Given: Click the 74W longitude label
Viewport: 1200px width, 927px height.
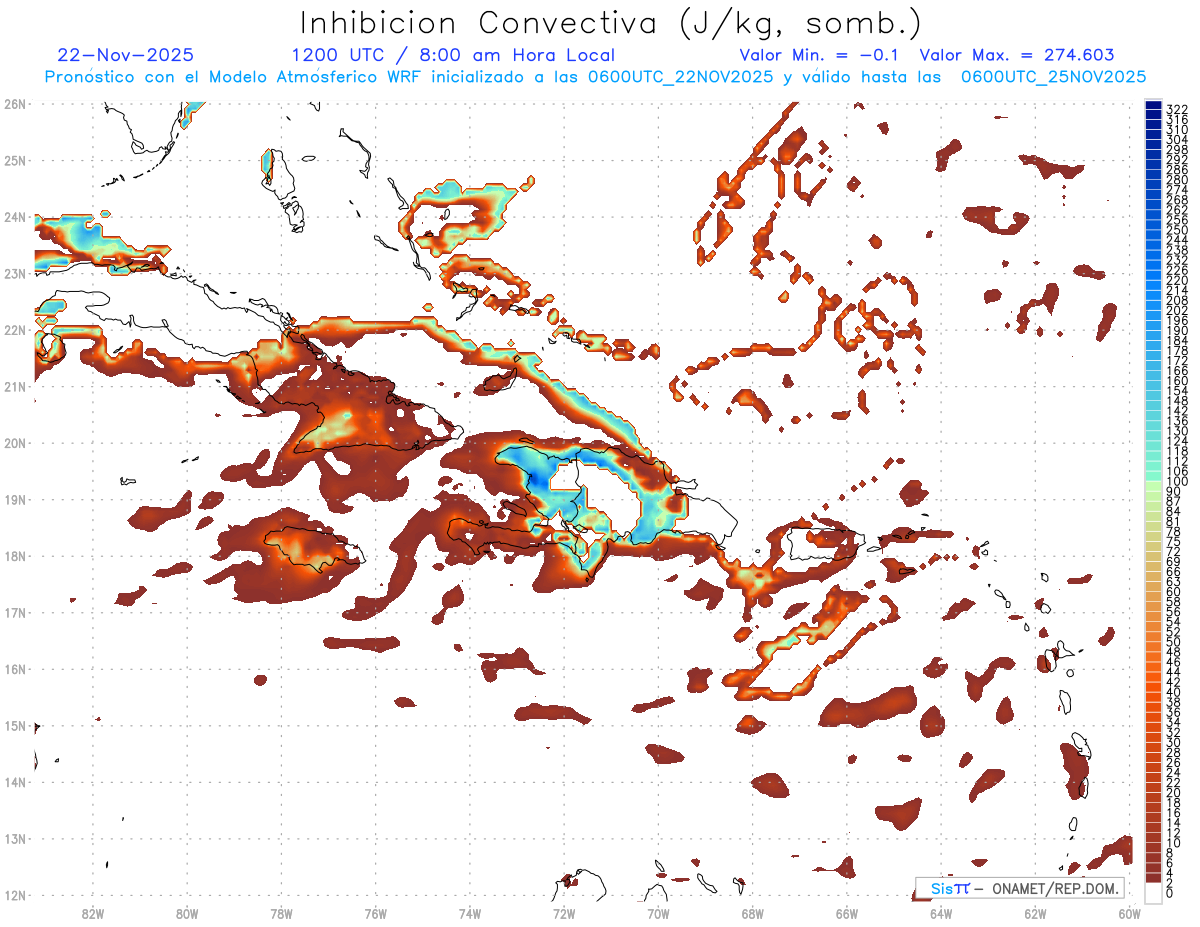Looking at the screenshot, I should (x=470, y=912).
